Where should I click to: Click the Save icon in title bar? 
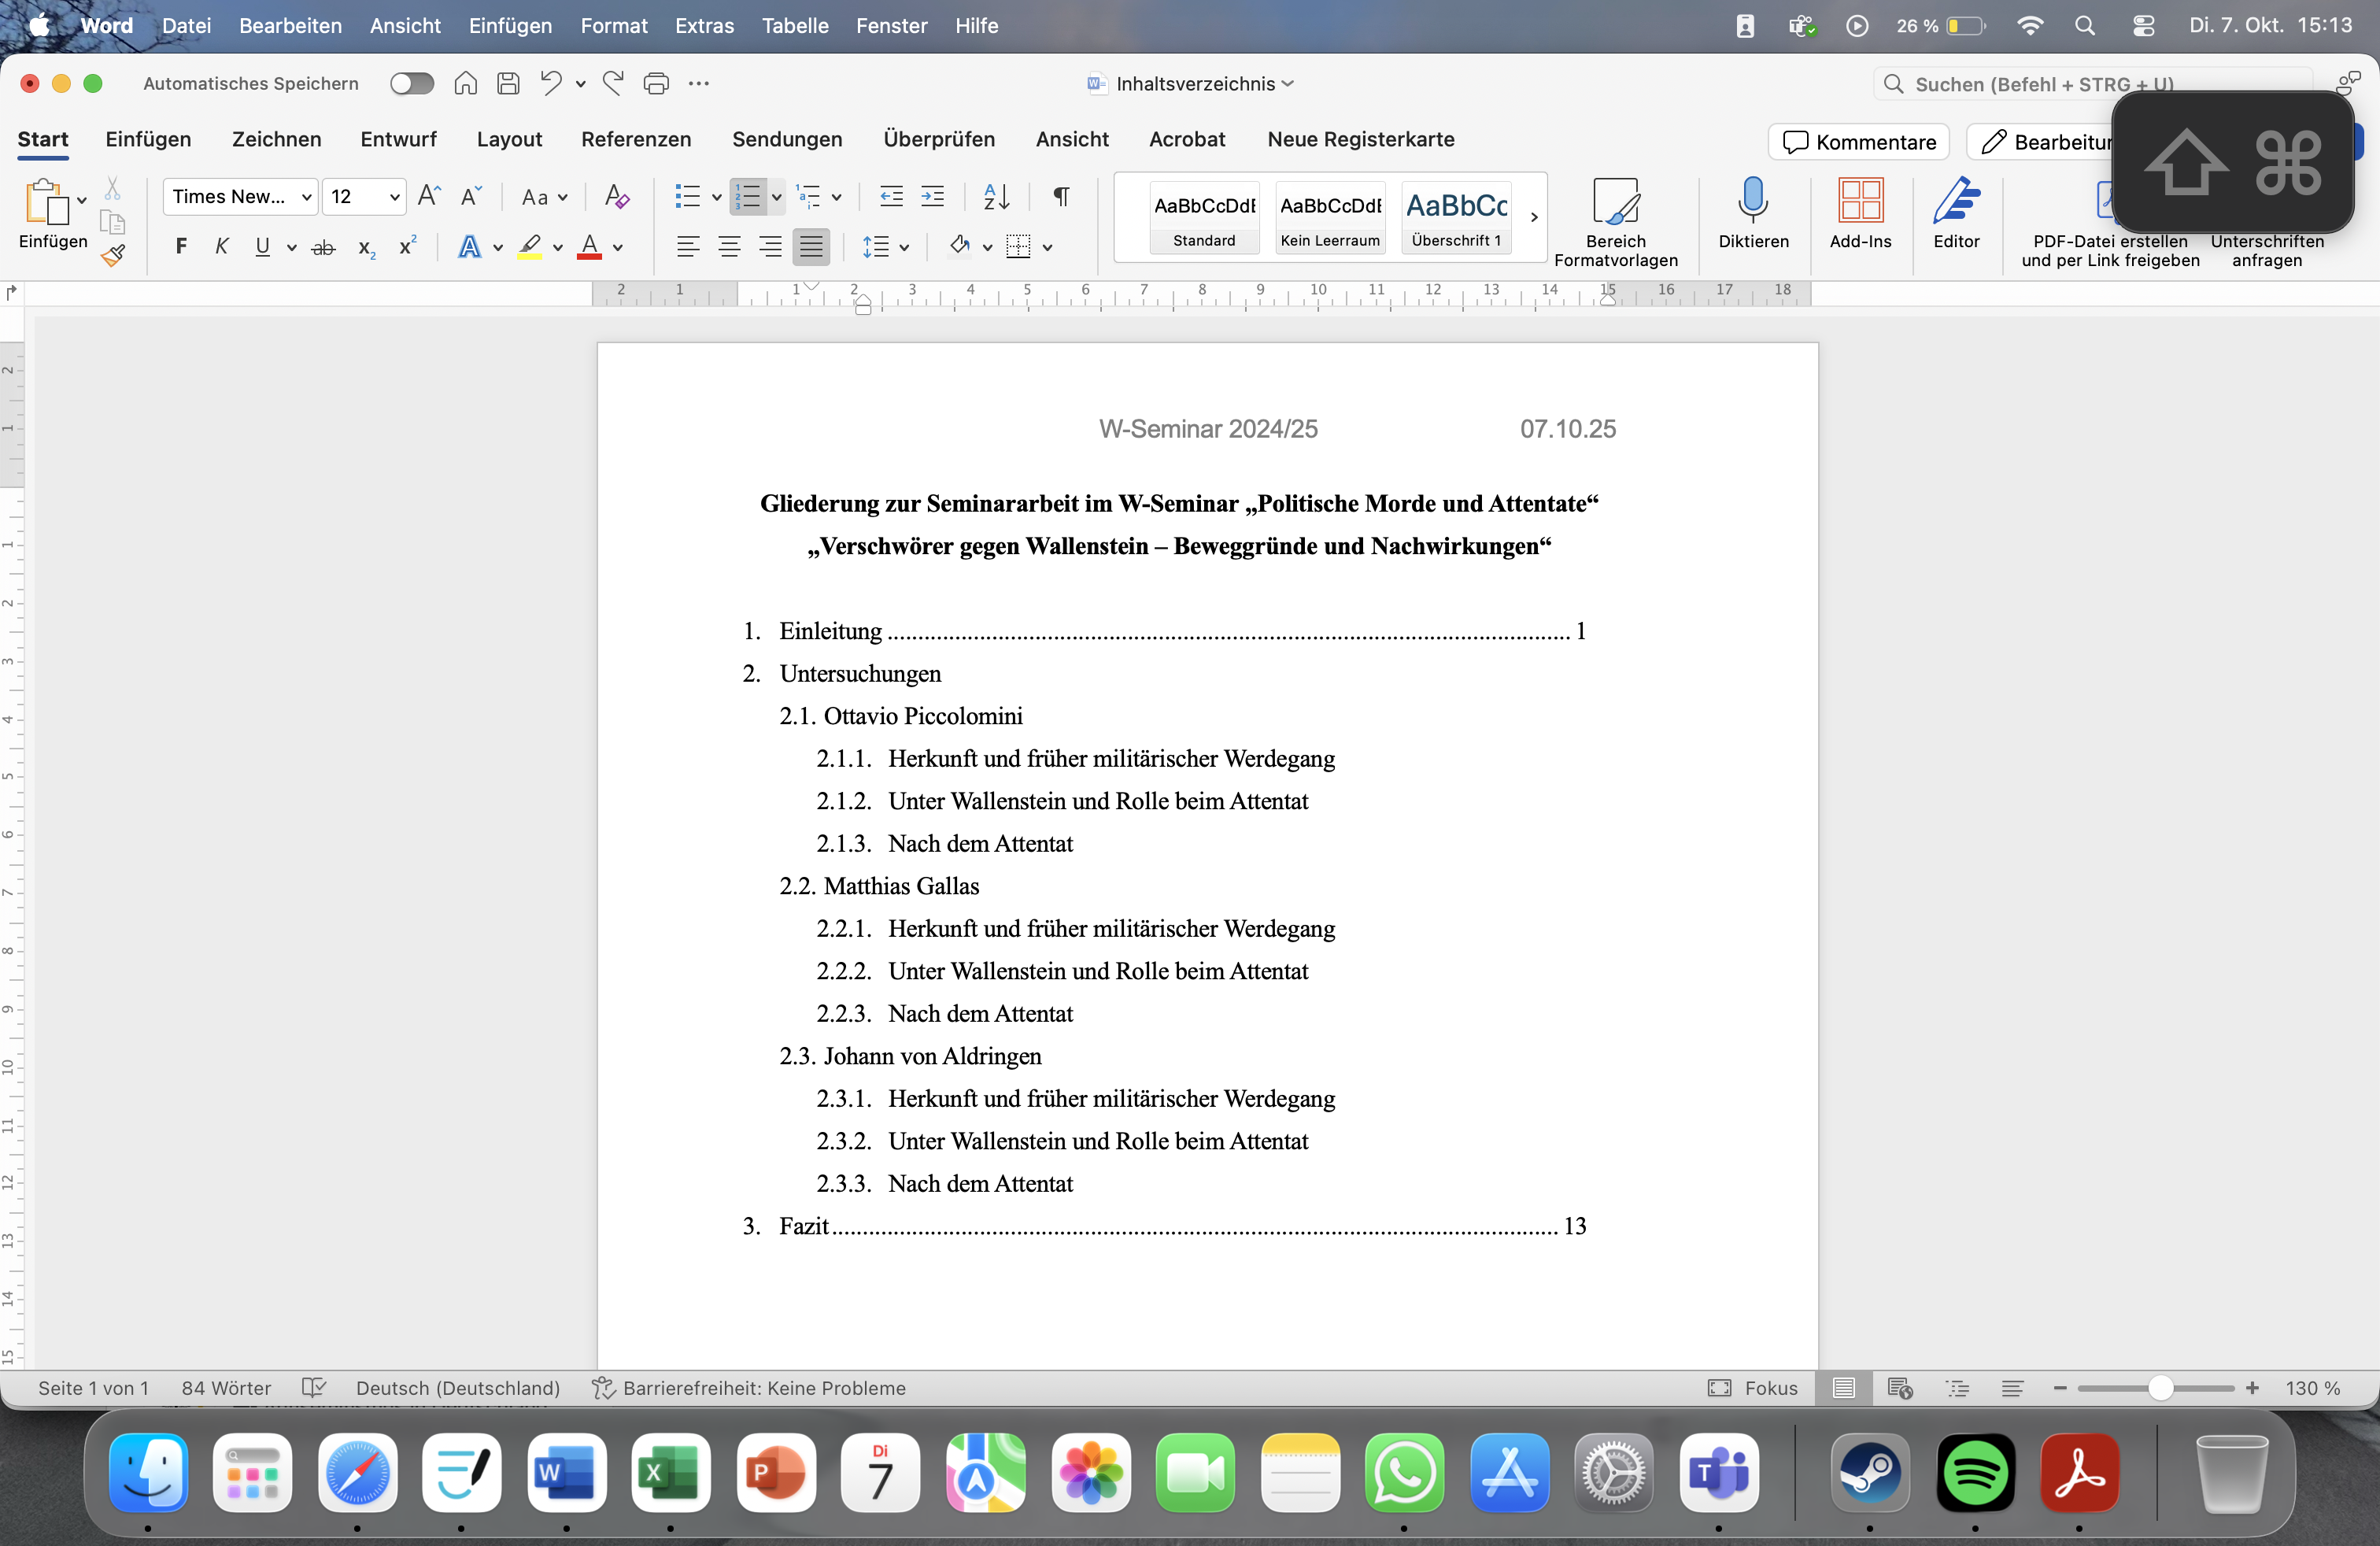508,84
